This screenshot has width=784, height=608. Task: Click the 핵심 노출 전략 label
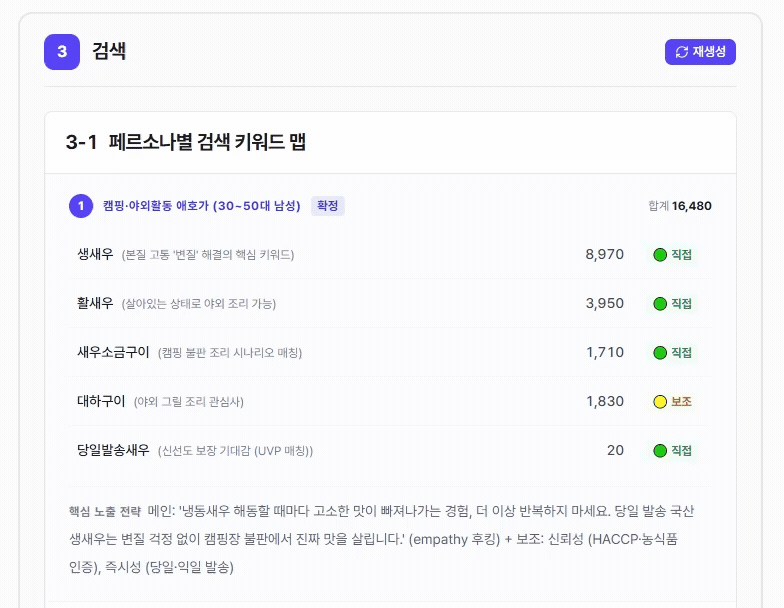(105, 512)
